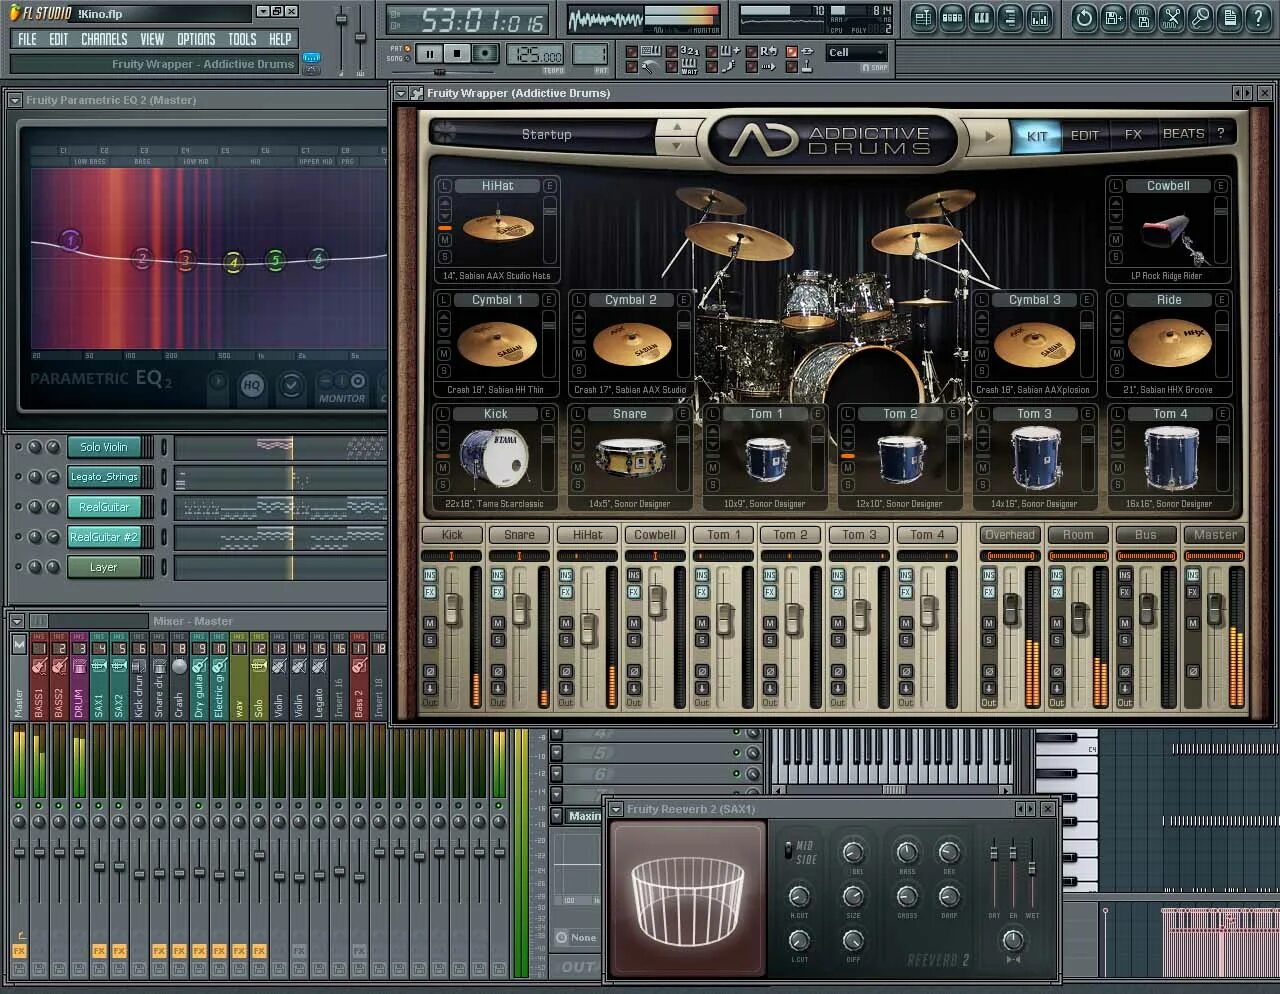This screenshot has height=994, width=1280.
Task: Switch to the EDIT tab in Addictive Drums
Action: point(1085,135)
